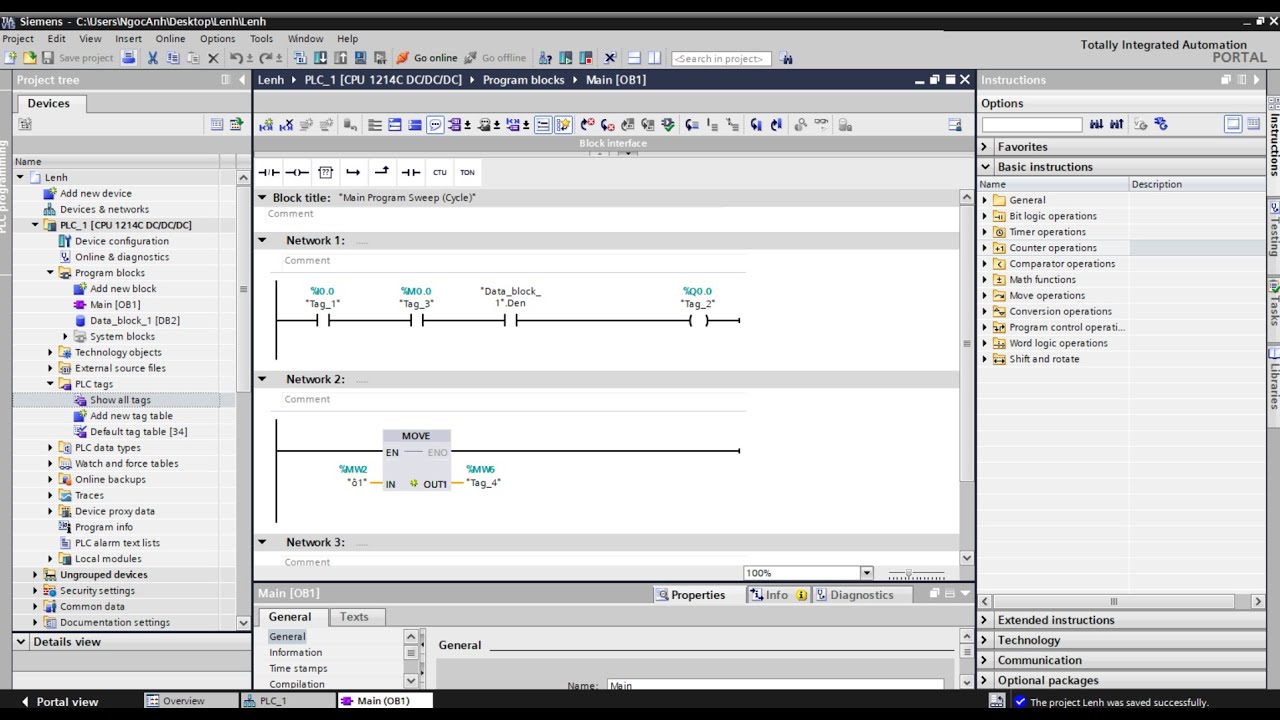Click the Instructions search input field
1280x720 pixels.
(x=1032, y=124)
